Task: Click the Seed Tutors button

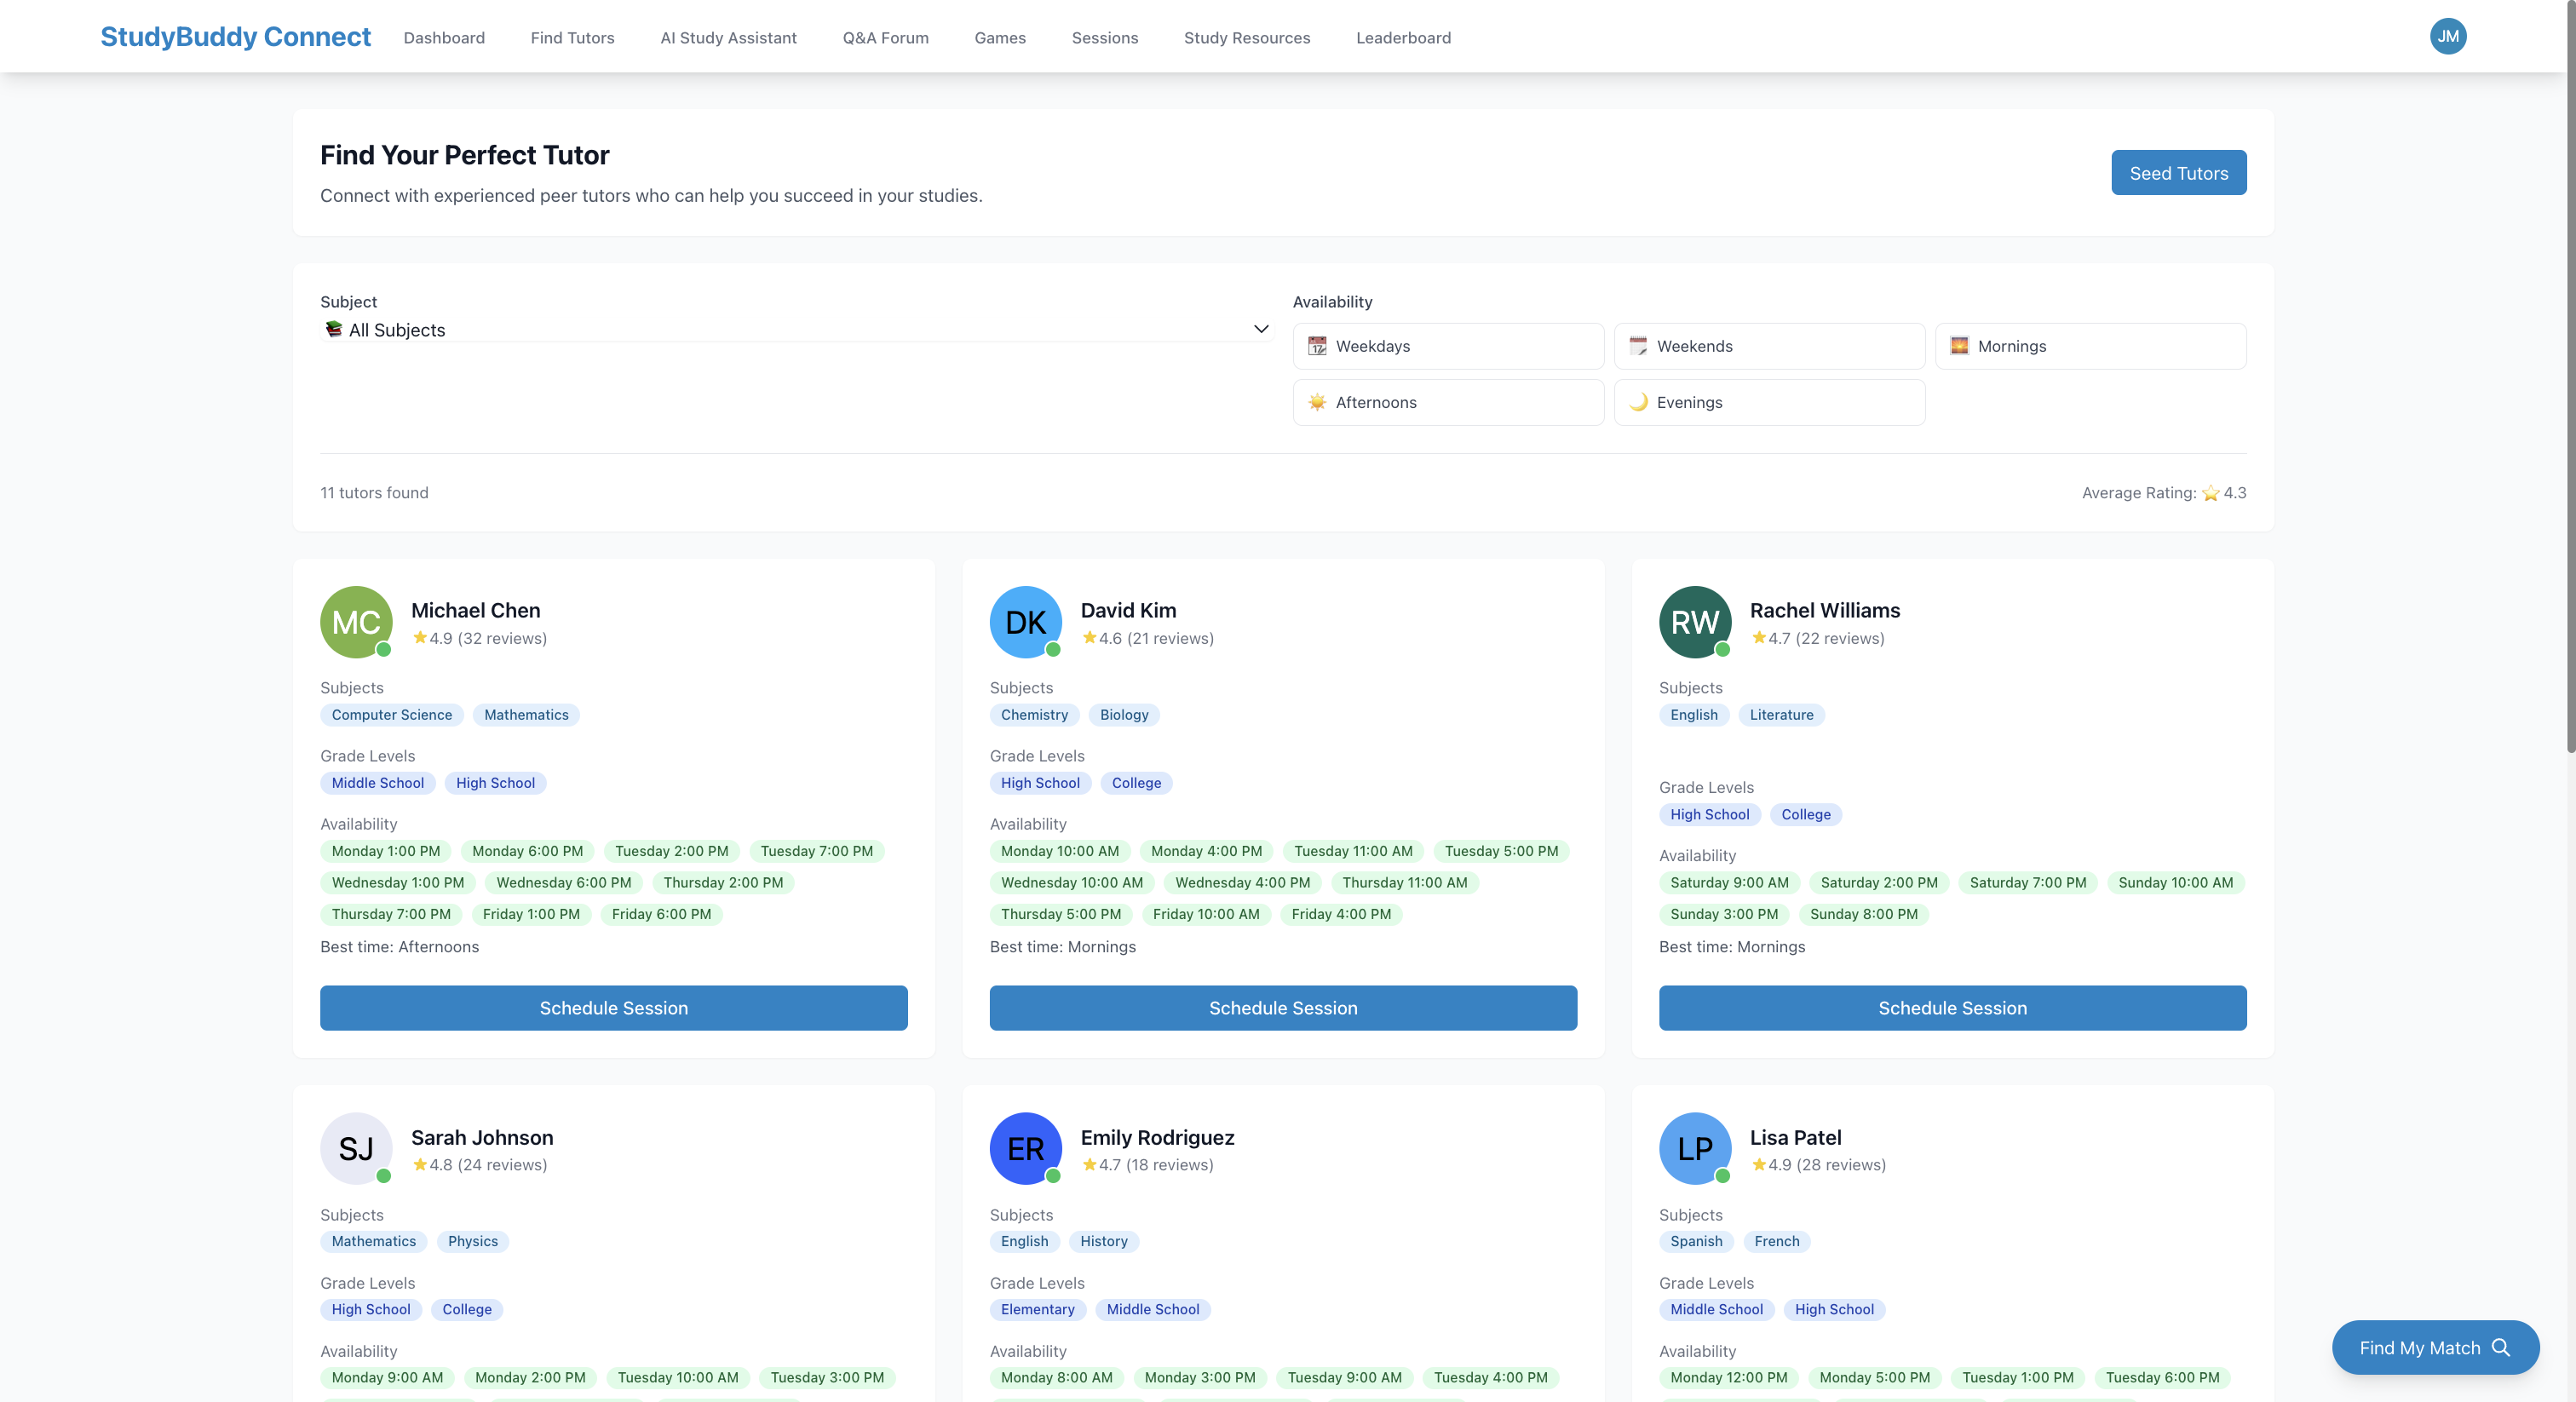Action: pyautogui.click(x=2178, y=173)
